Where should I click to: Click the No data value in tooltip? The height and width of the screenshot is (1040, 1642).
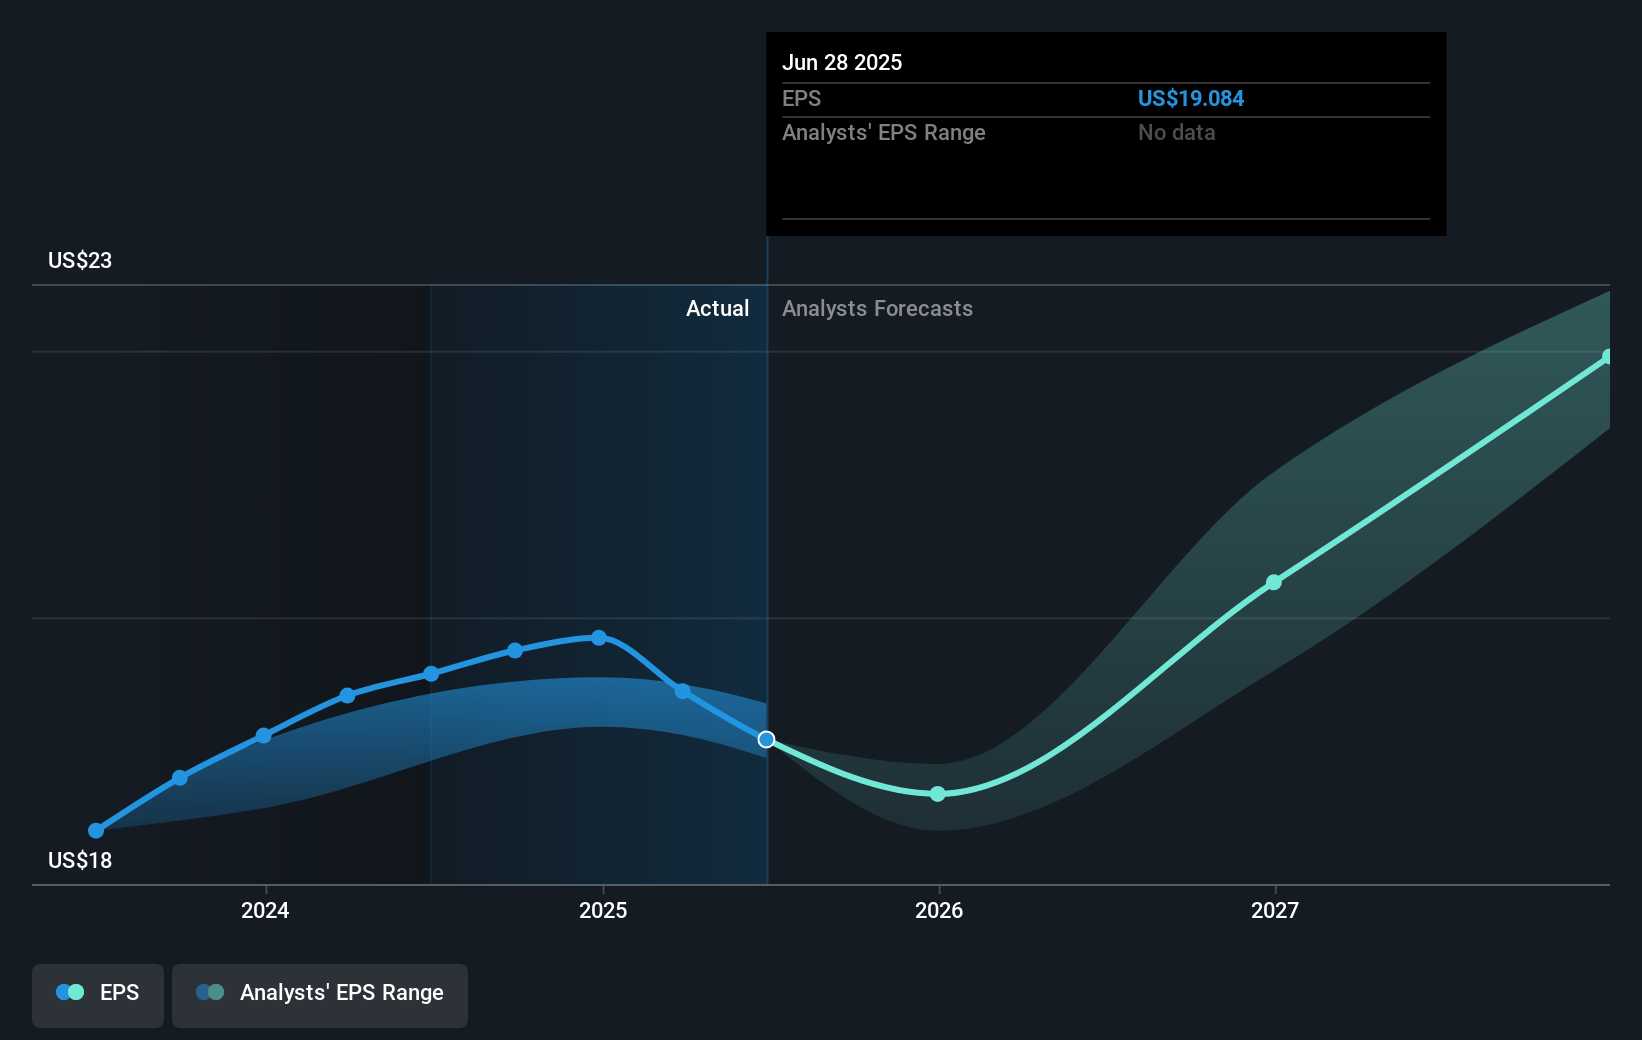coord(1177,133)
